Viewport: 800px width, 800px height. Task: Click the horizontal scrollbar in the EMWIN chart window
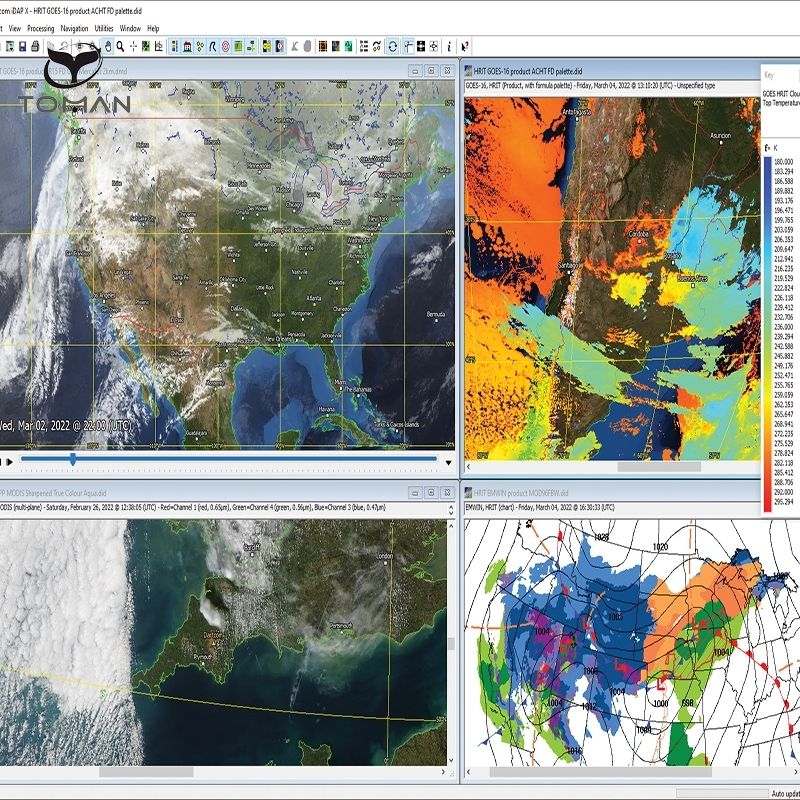(x=601, y=772)
